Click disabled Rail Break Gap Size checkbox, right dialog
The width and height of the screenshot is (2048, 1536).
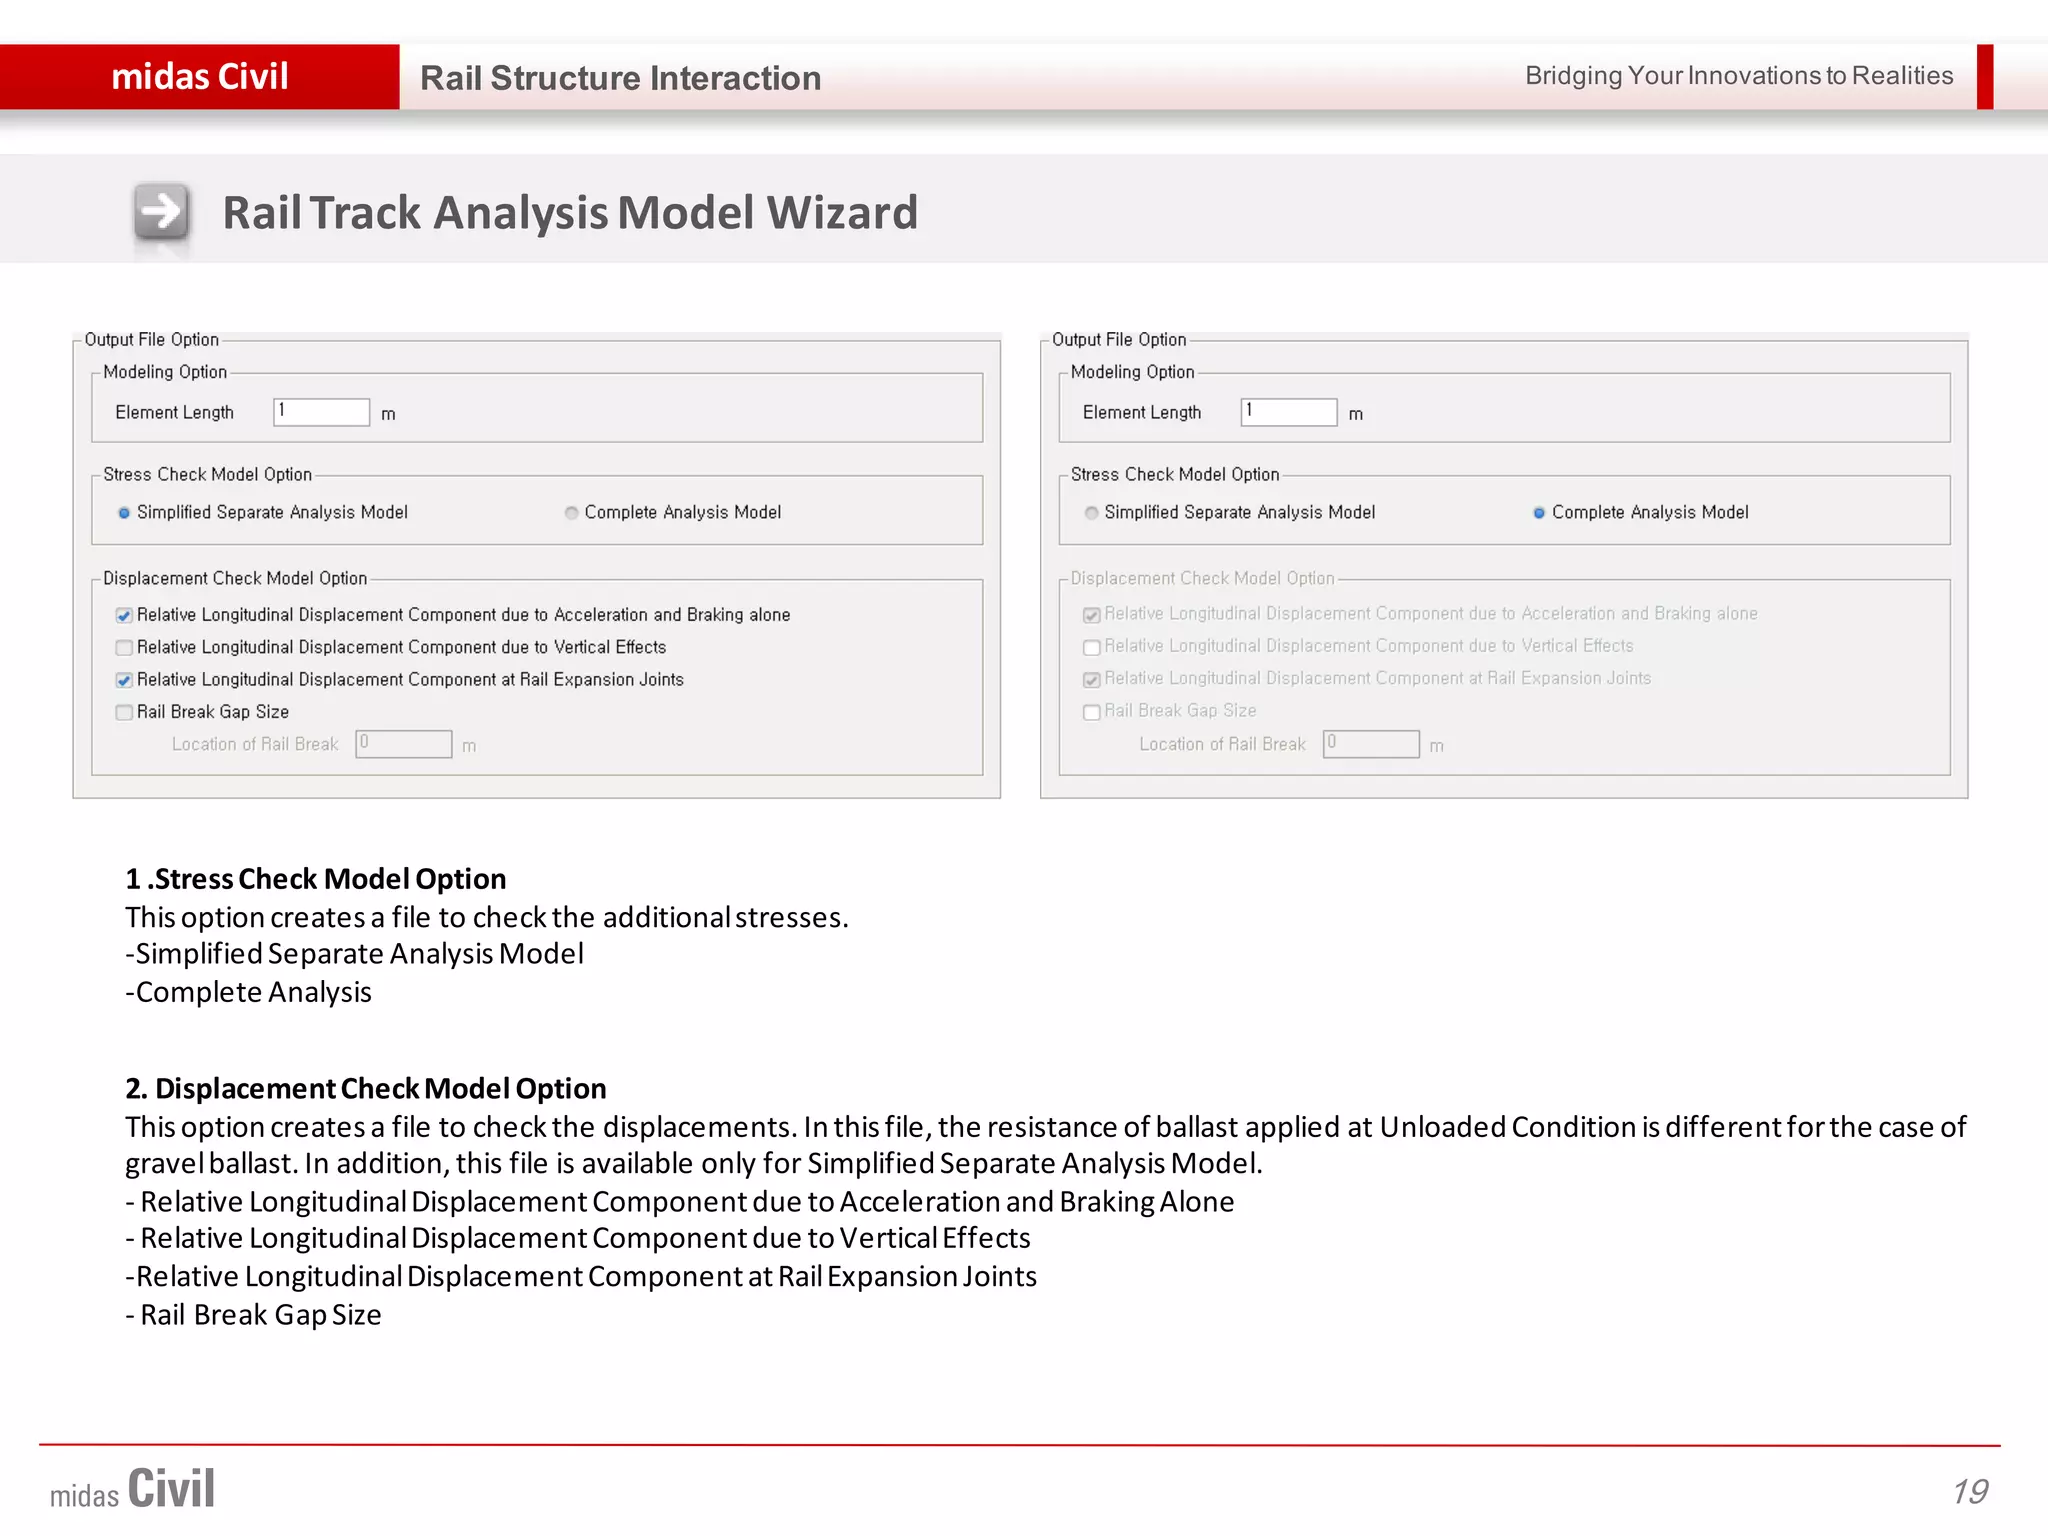pyautogui.click(x=1092, y=712)
